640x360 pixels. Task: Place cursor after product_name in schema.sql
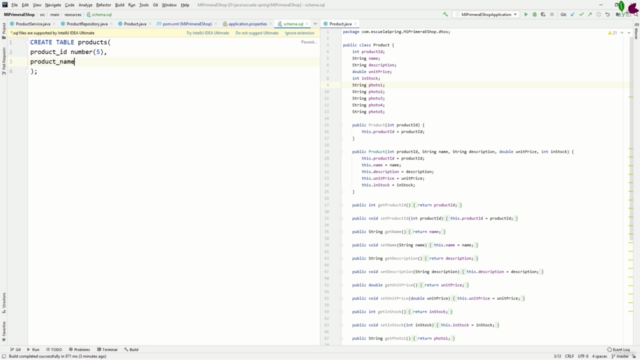75,62
